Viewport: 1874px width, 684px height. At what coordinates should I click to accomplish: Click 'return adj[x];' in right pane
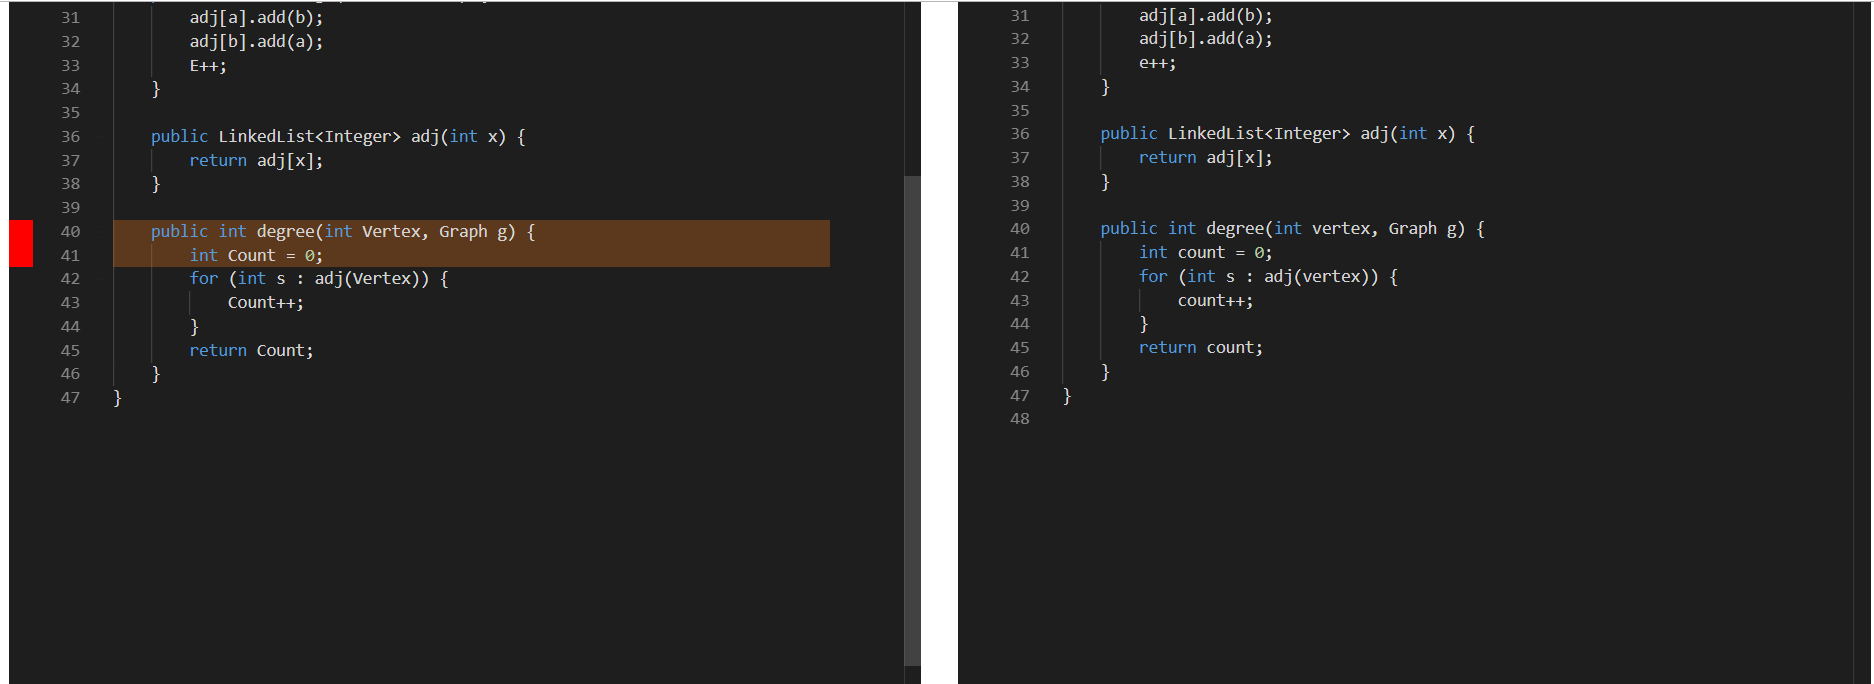coord(1205,157)
